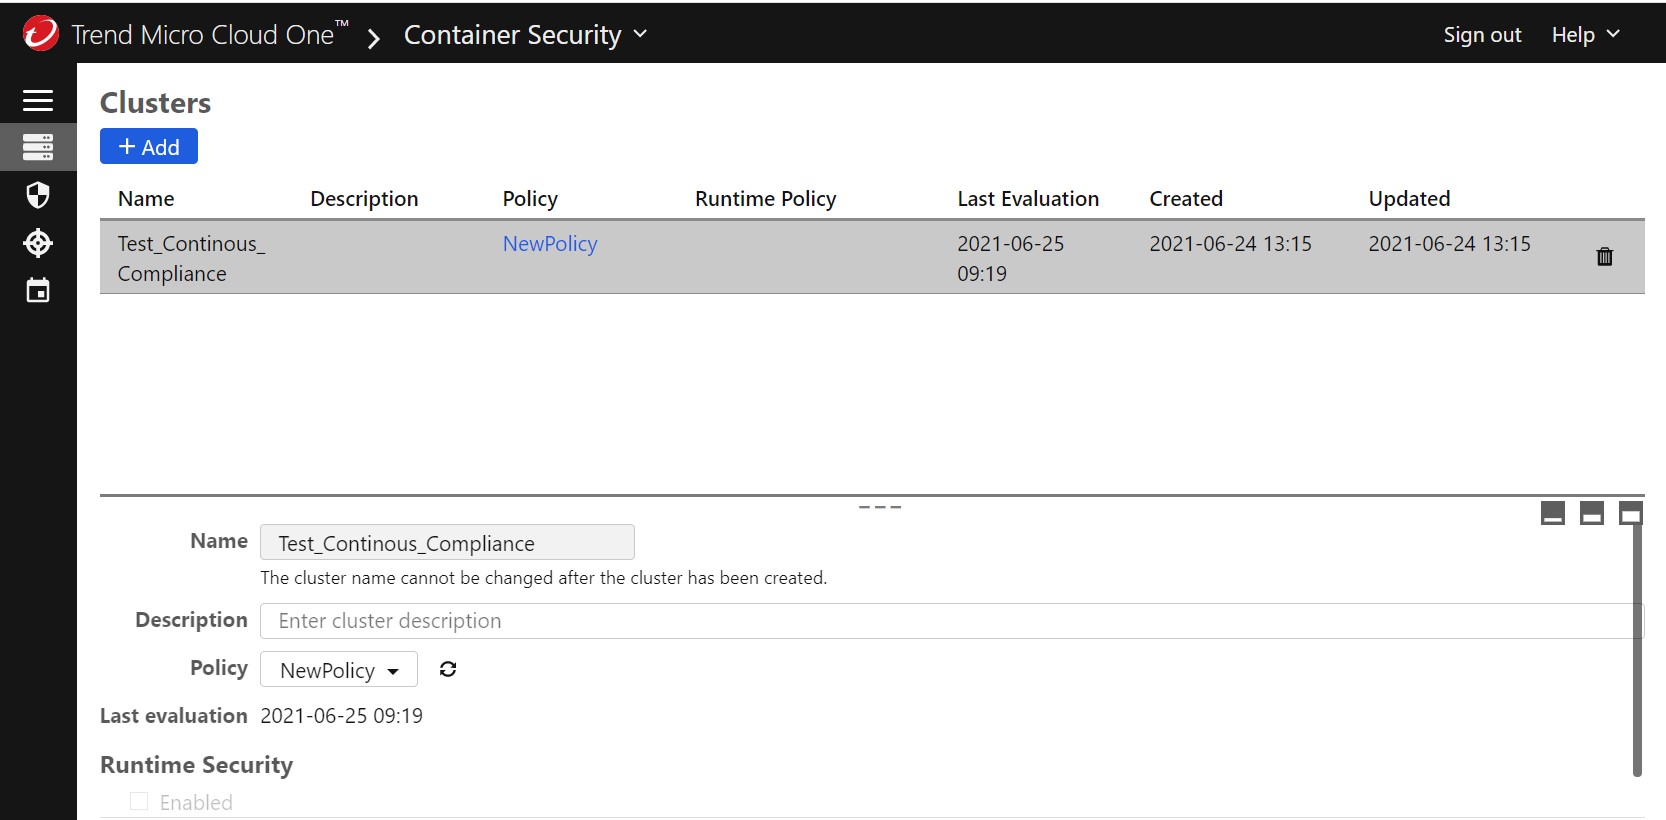
Task: Open the calendar events sidebar icon
Action: 38,291
